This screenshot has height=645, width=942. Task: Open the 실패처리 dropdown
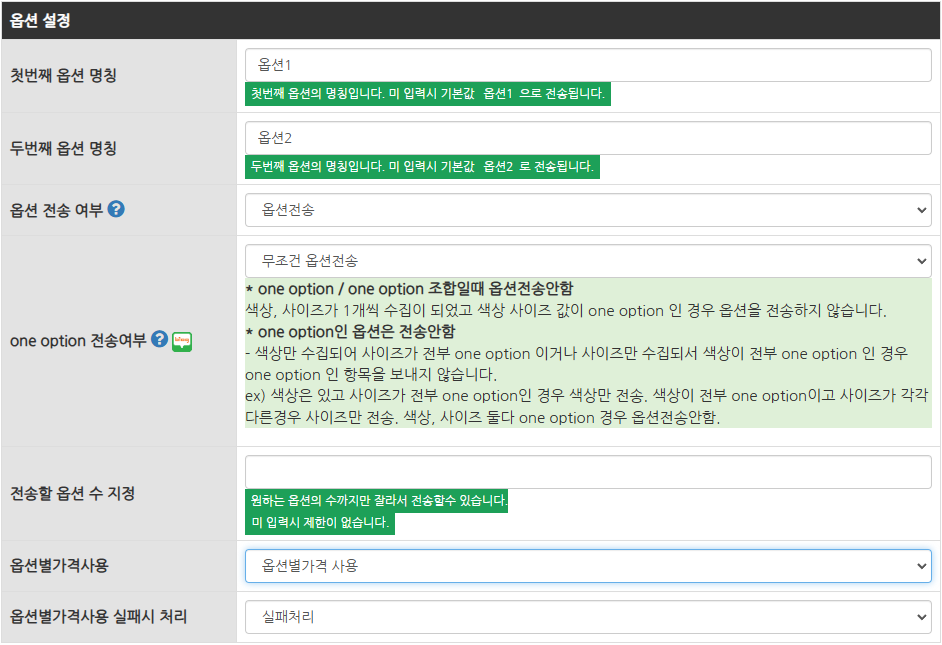[587, 617]
